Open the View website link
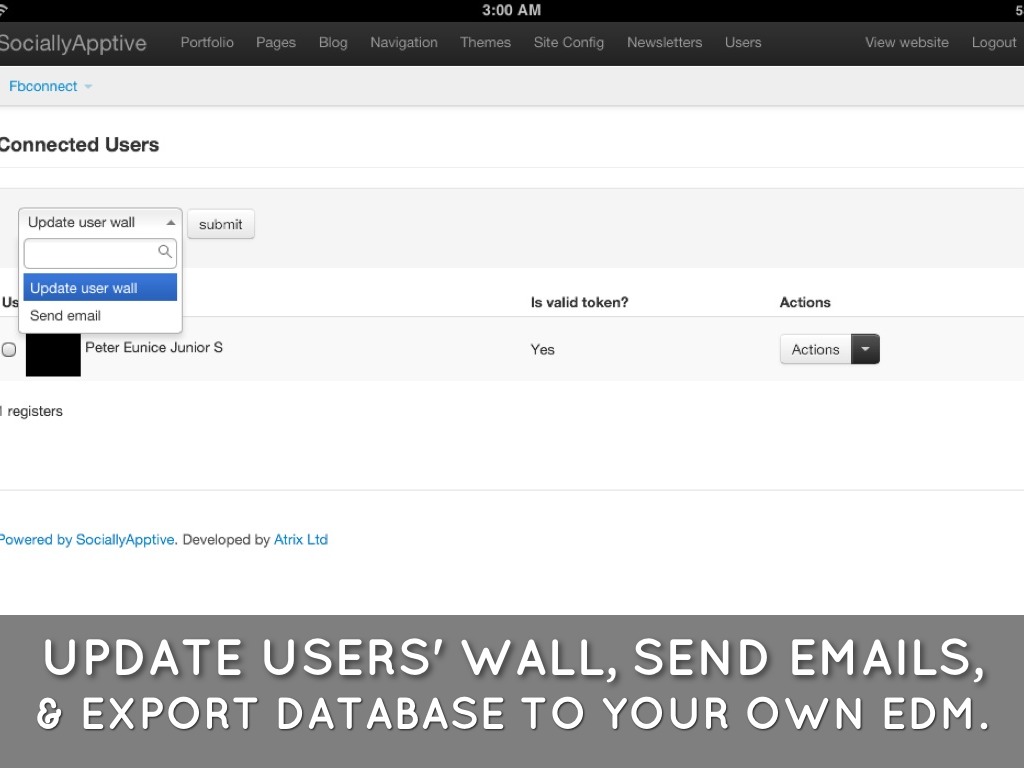1024x768 pixels. (x=906, y=43)
